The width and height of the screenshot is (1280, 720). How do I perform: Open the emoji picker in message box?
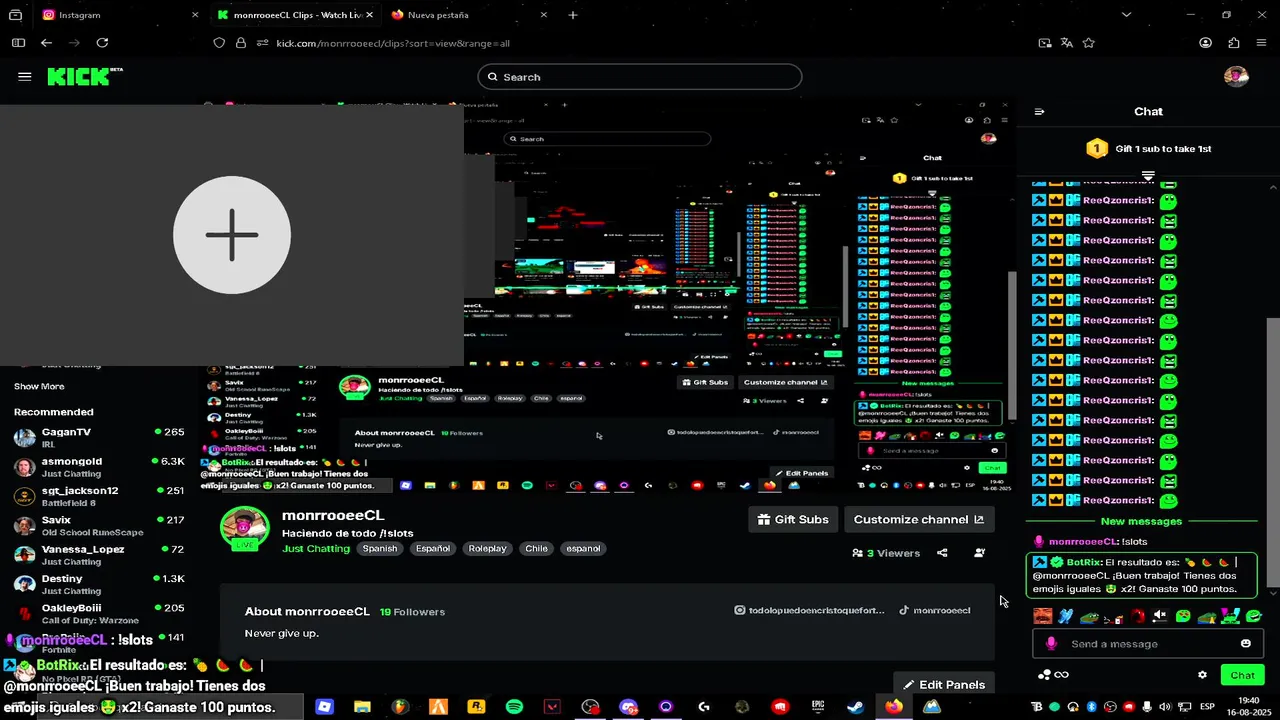pyautogui.click(x=1245, y=644)
